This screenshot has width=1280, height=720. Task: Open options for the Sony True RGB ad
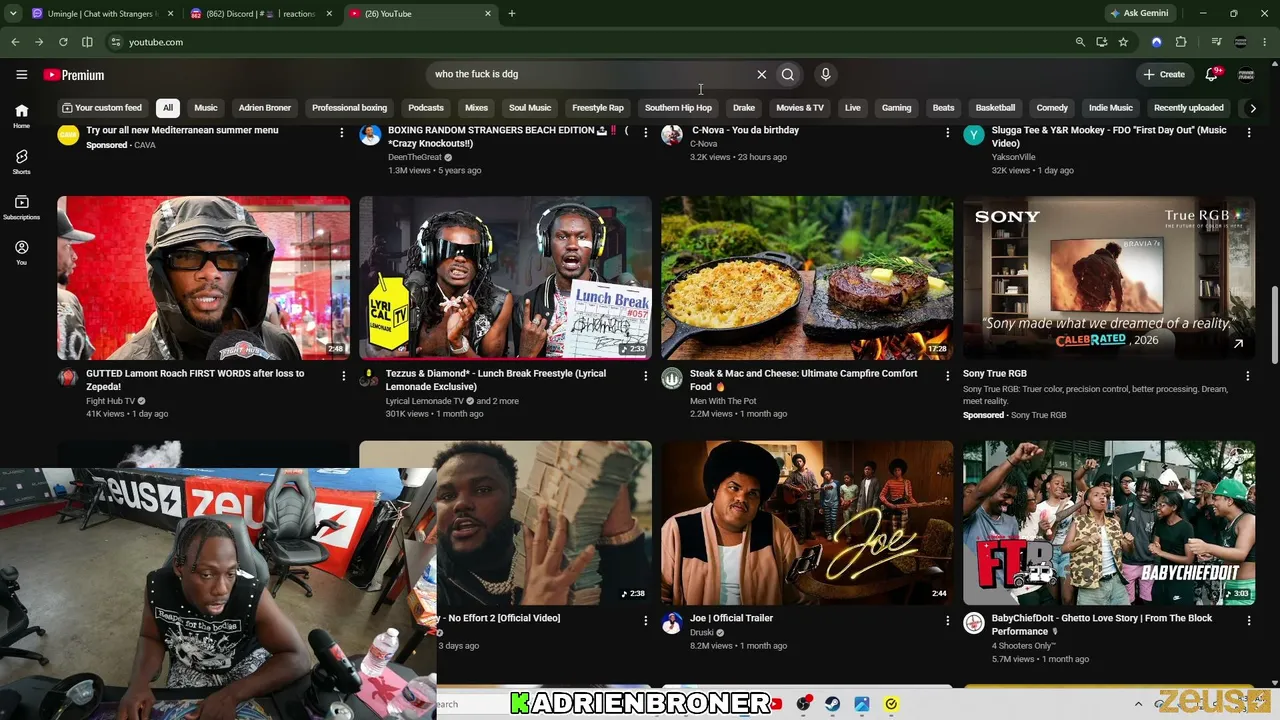click(1247, 376)
